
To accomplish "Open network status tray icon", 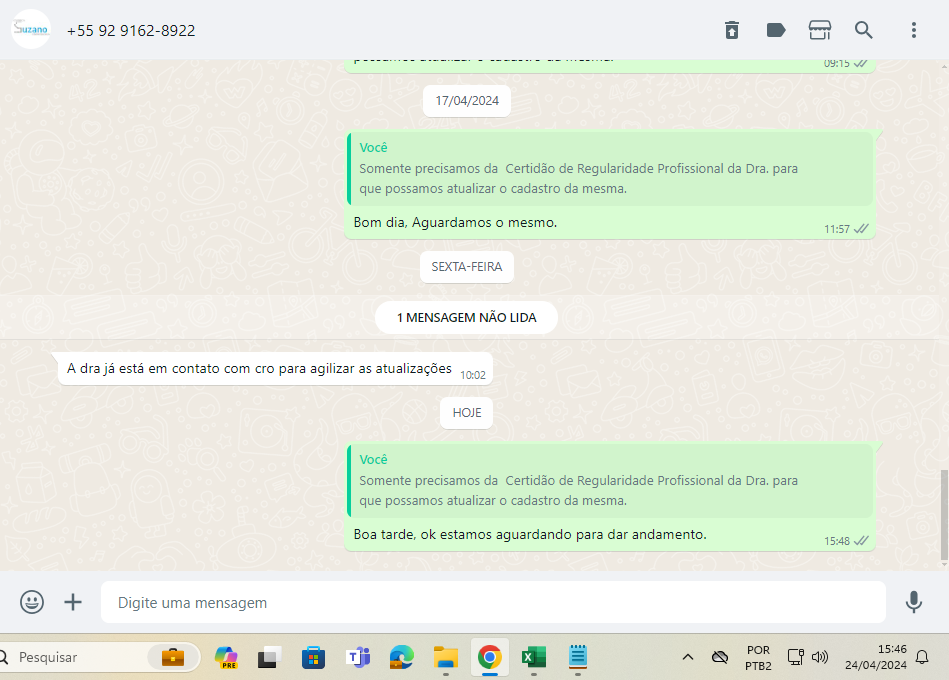I will tap(795, 657).
